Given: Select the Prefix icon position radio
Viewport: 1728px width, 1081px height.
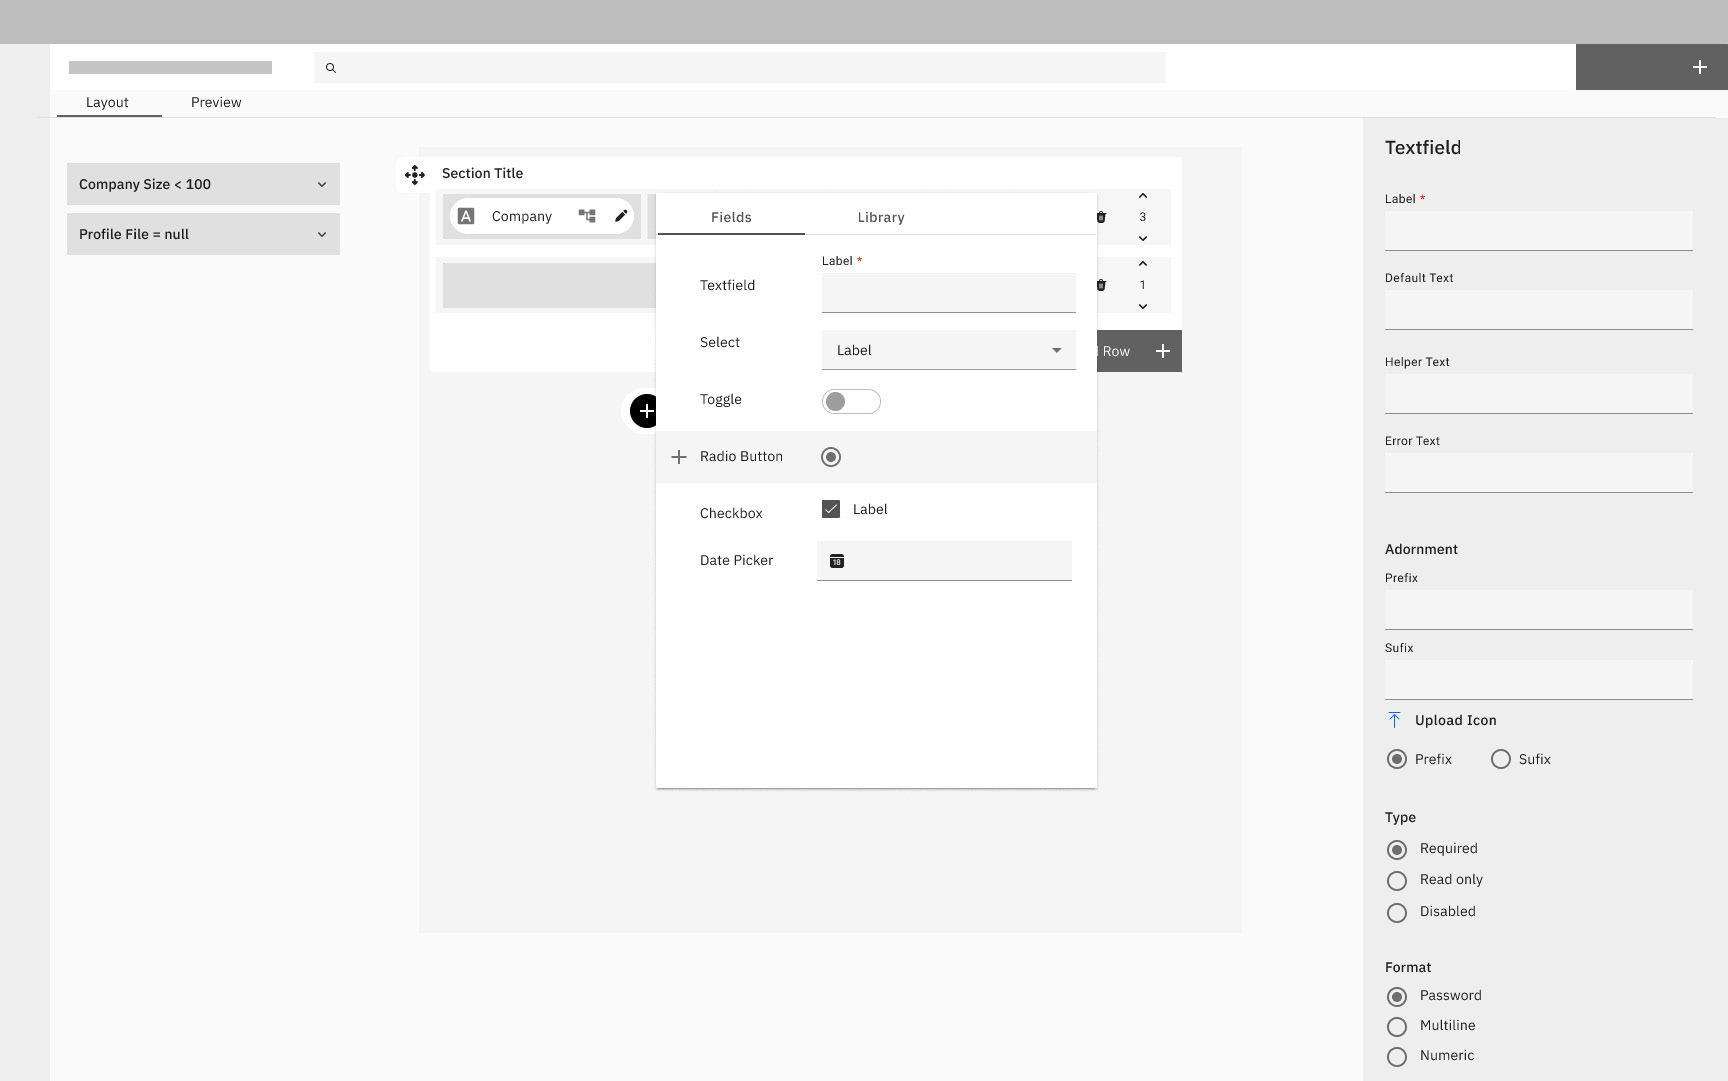Looking at the screenshot, I should [x=1397, y=759].
